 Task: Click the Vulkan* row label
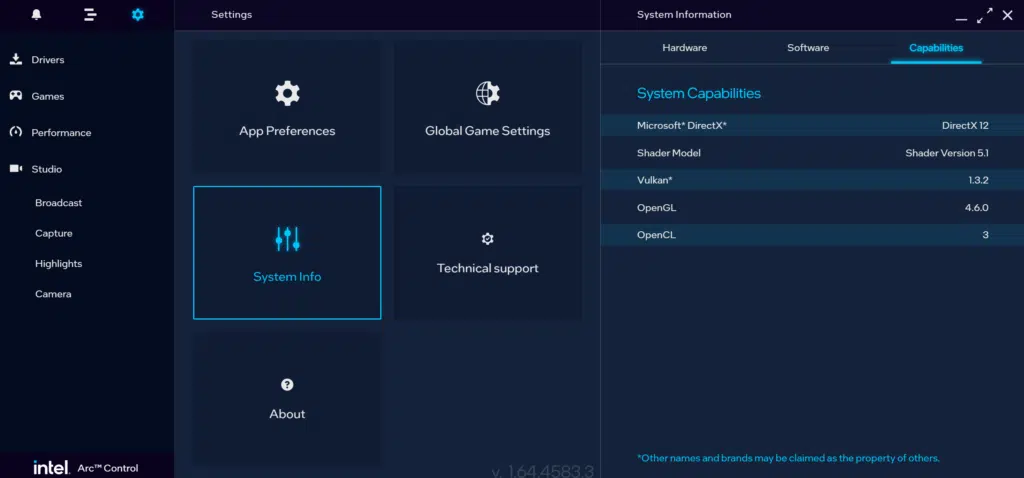click(654, 180)
